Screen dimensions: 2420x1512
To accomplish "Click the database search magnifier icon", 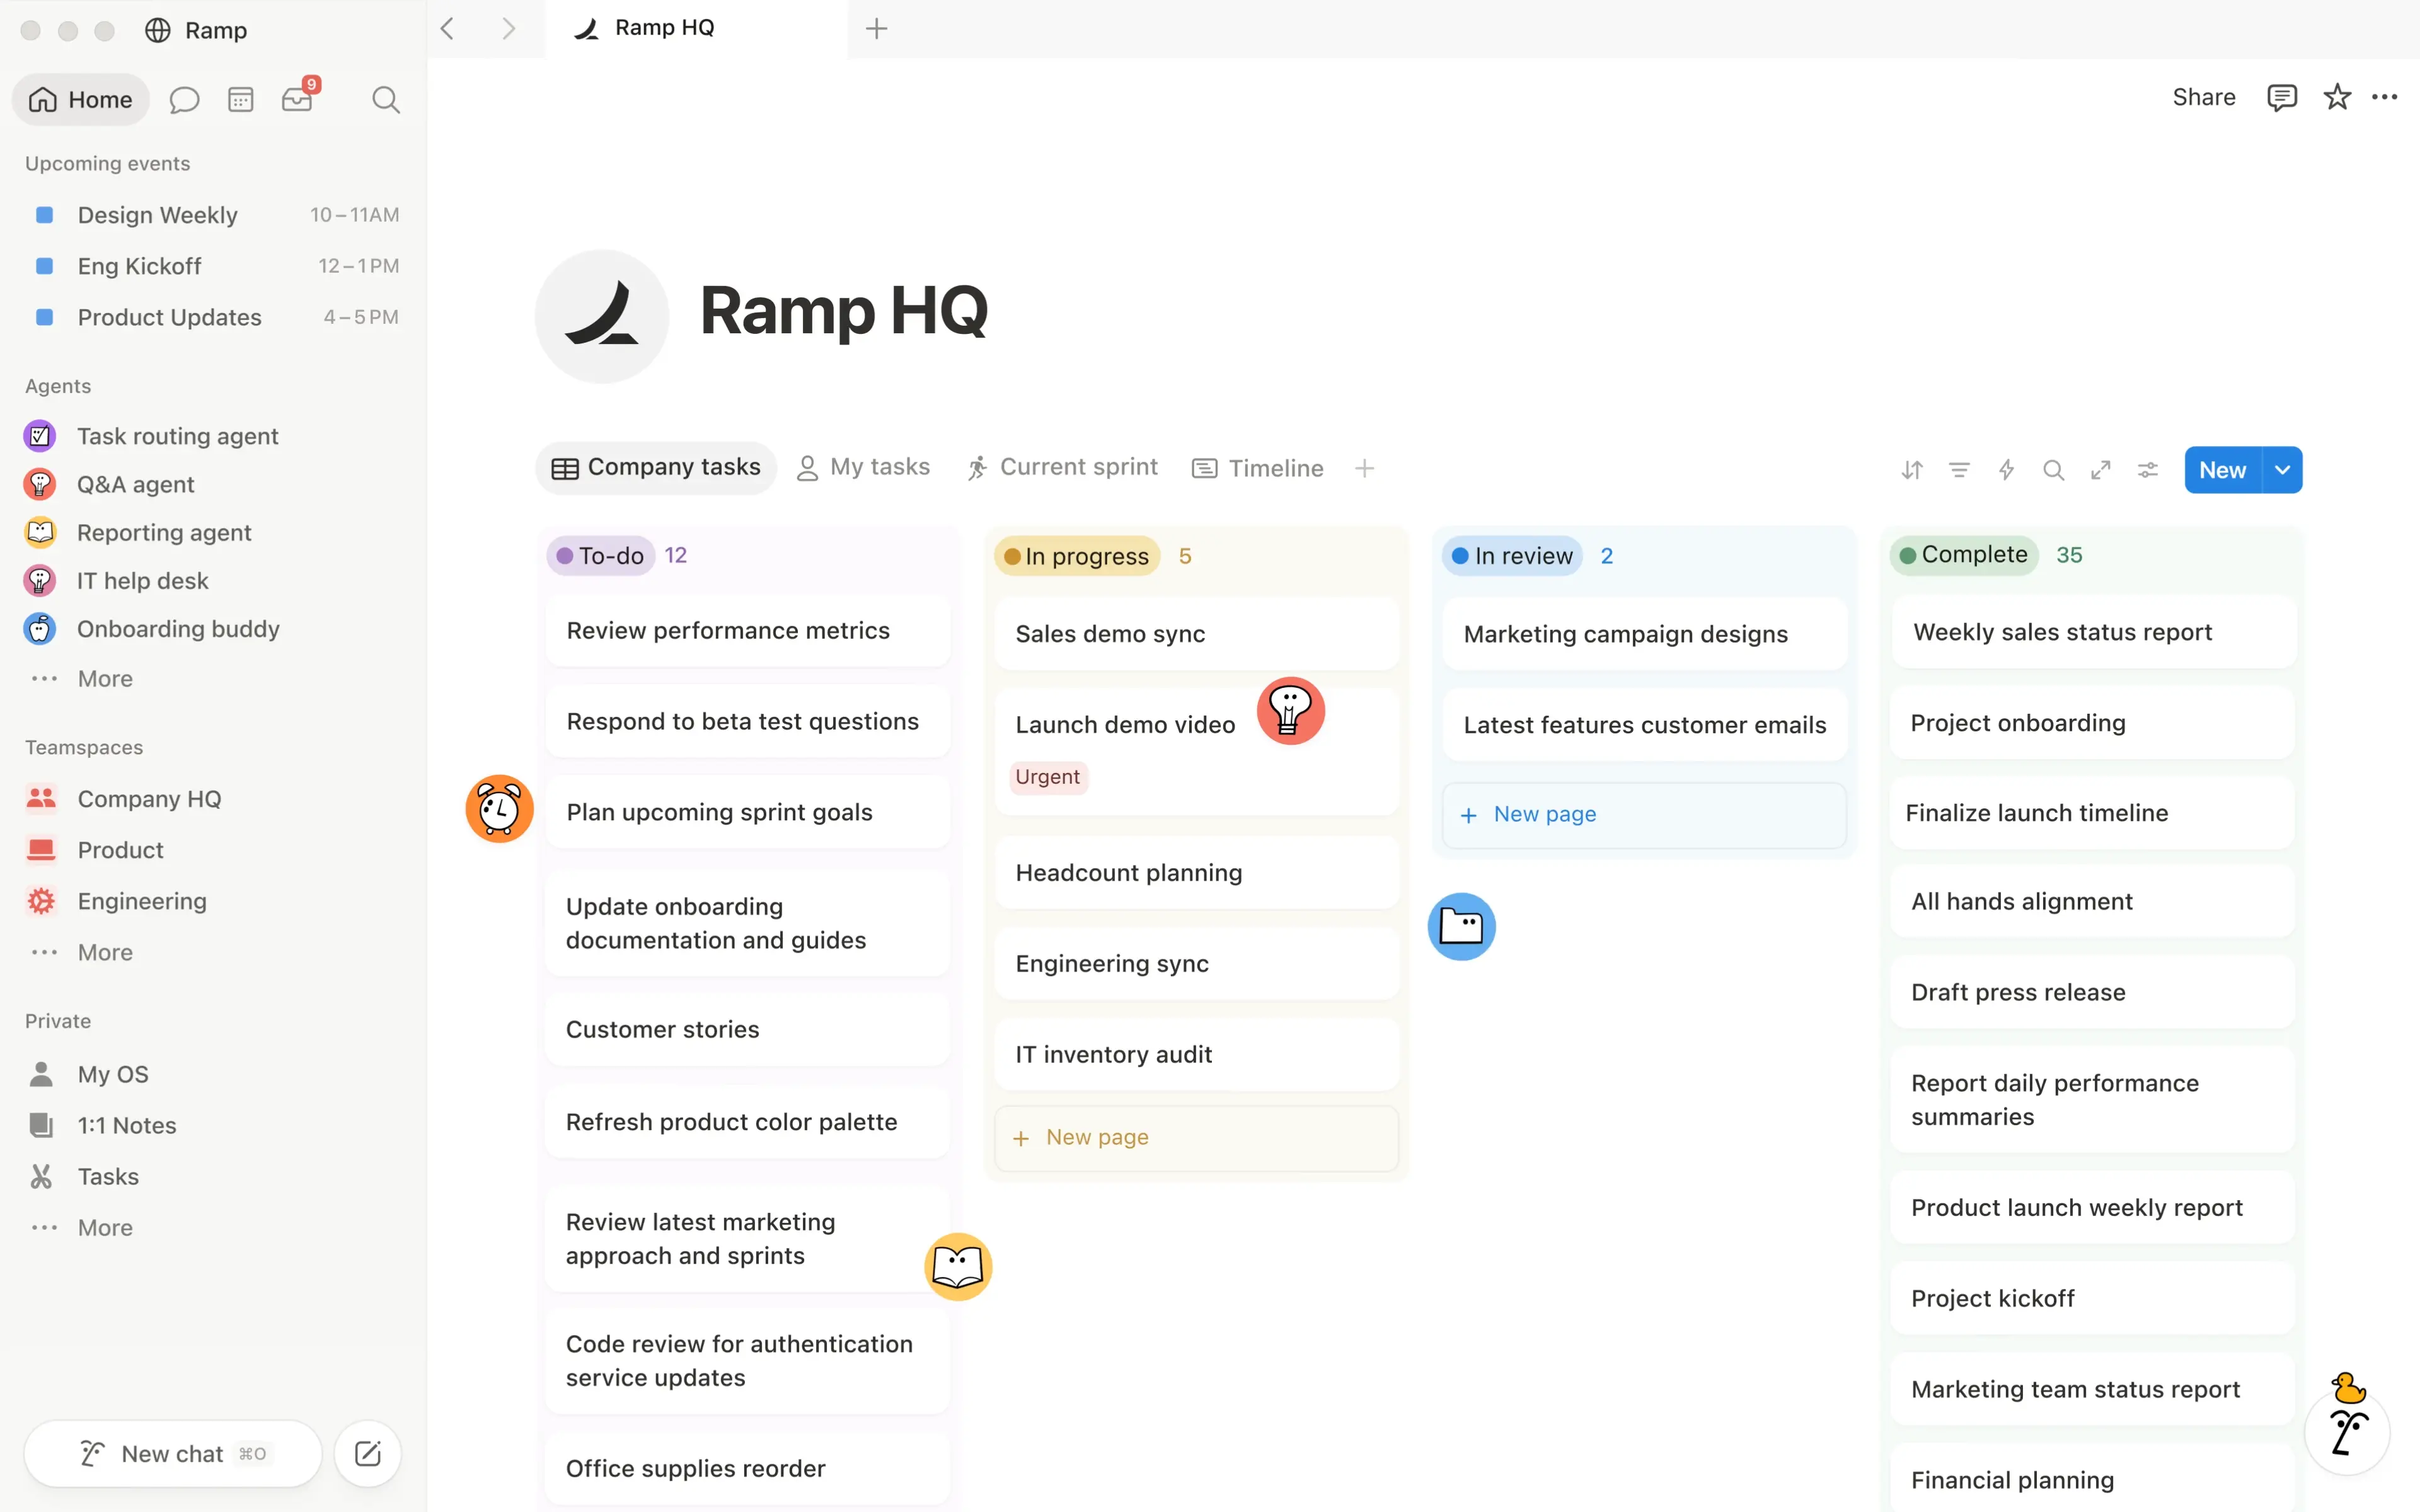I will point(2054,470).
